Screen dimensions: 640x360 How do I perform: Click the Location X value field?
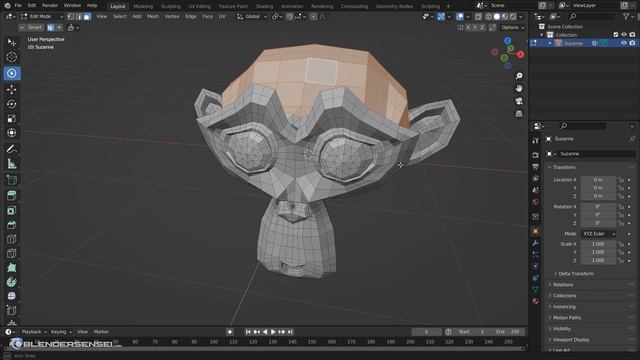point(598,180)
